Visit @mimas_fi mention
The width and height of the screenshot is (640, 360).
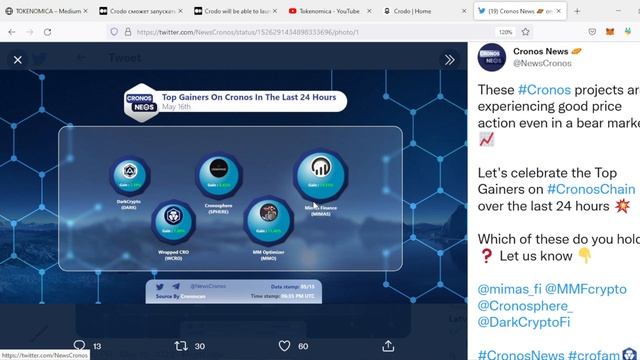tap(509, 289)
